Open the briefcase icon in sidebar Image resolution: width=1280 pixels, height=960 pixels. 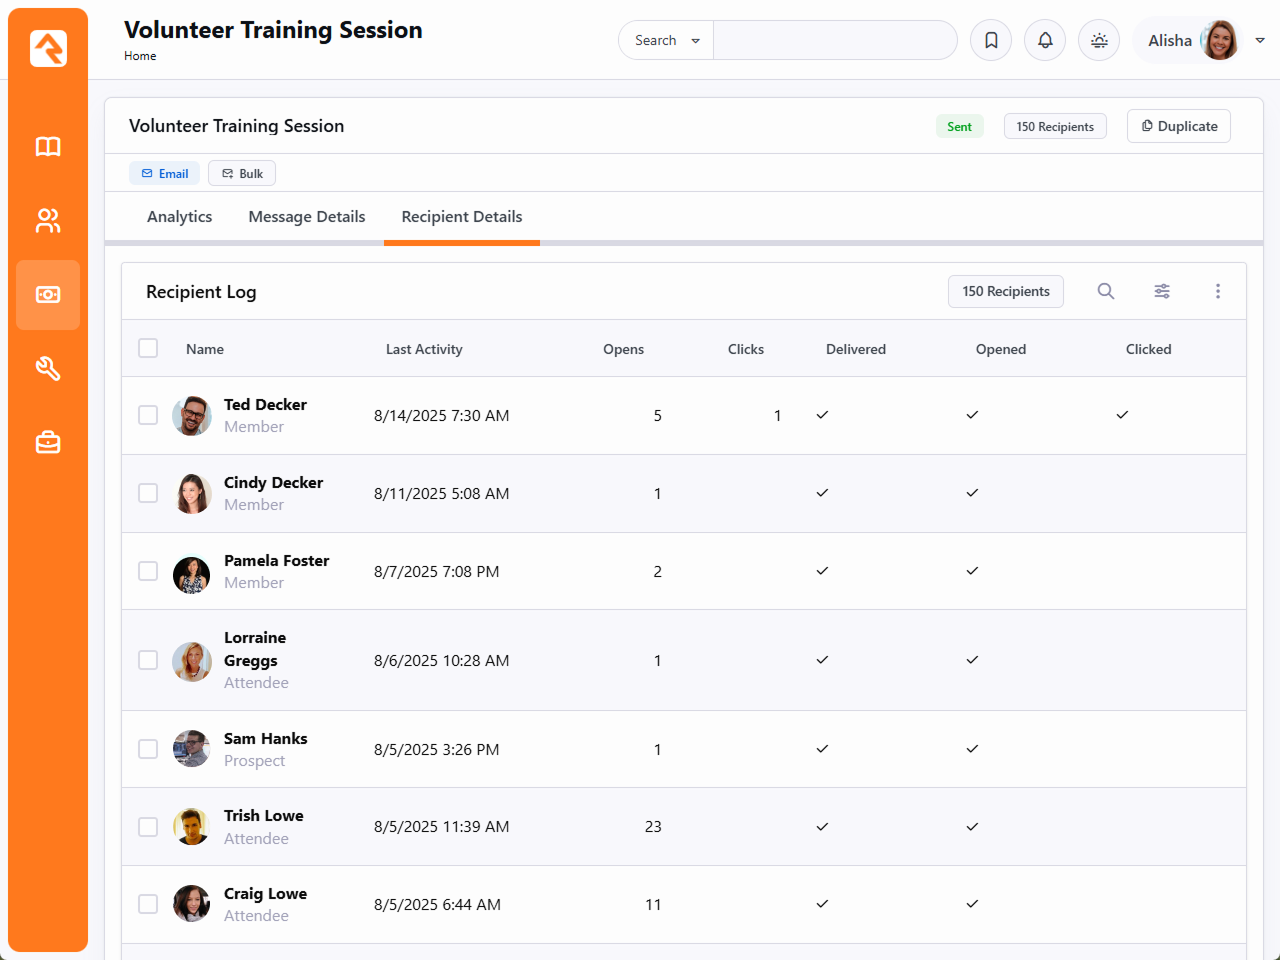point(48,442)
